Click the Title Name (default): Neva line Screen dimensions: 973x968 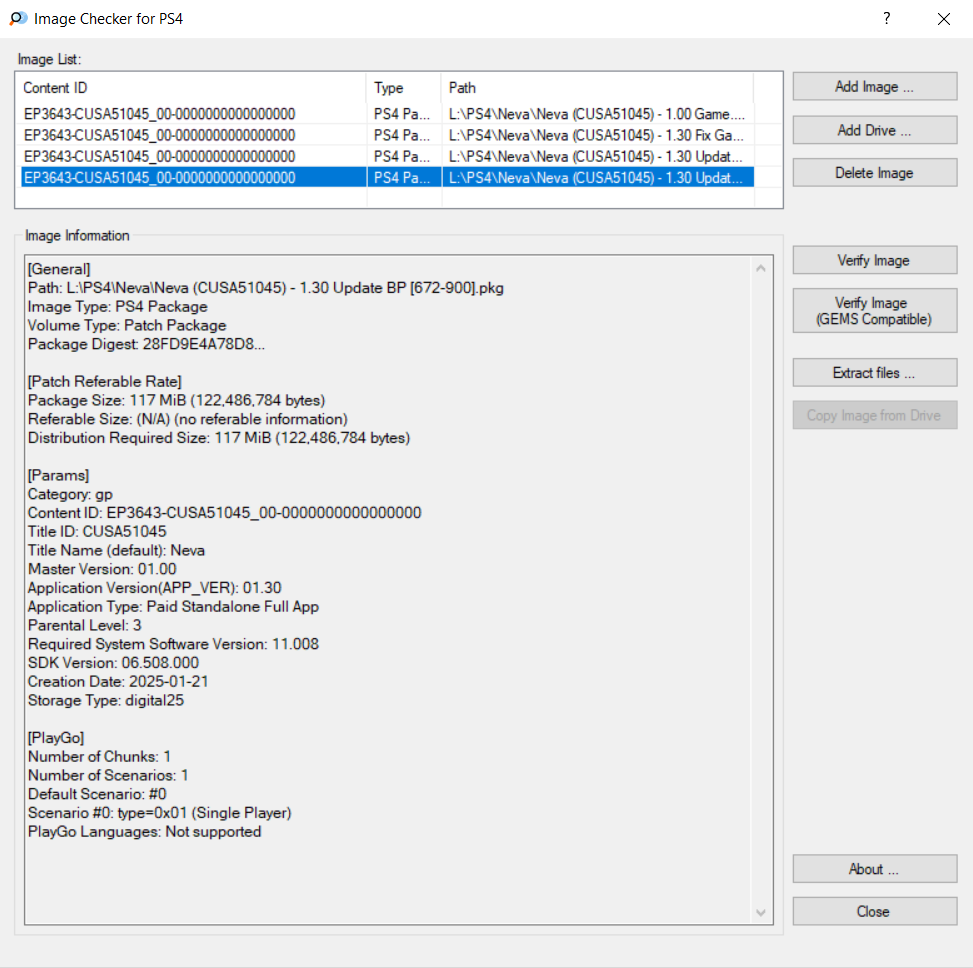[x=117, y=550]
